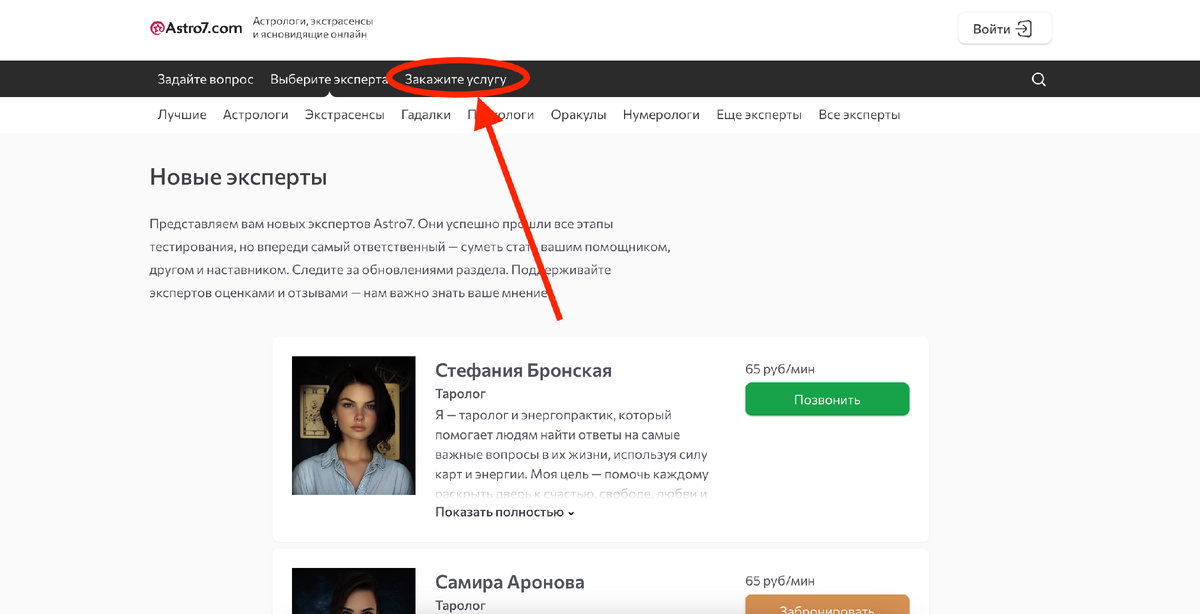Open the Еще эксперты tab
This screenshot has height=614, width=1200.
click(759, 115)
